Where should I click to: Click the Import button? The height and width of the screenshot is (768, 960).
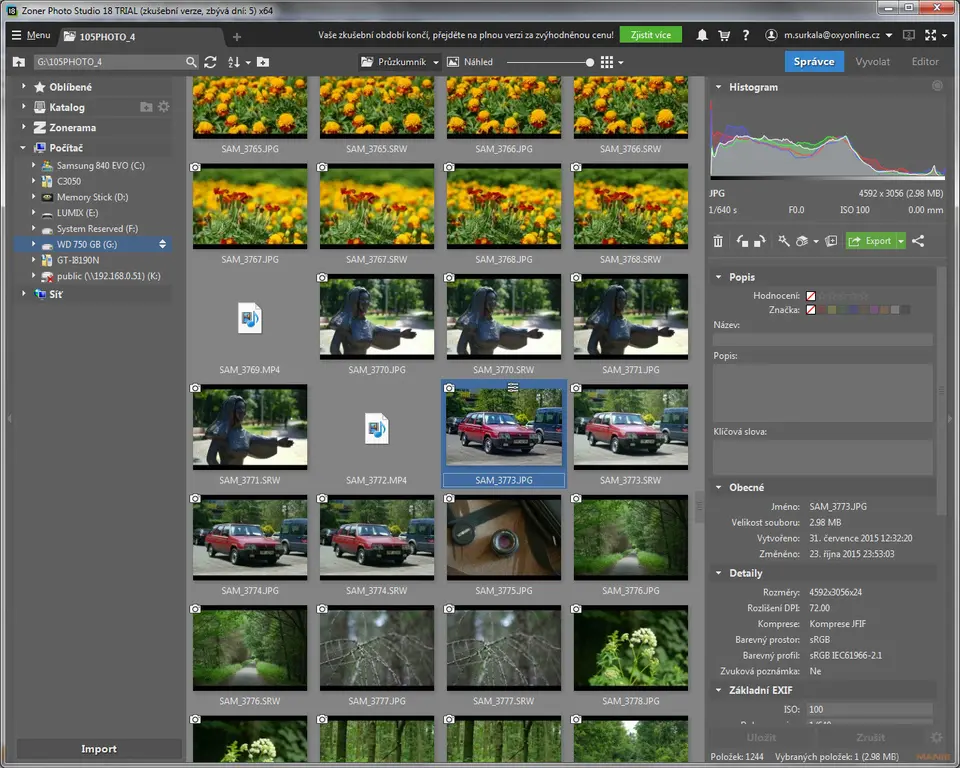[98, 749]
